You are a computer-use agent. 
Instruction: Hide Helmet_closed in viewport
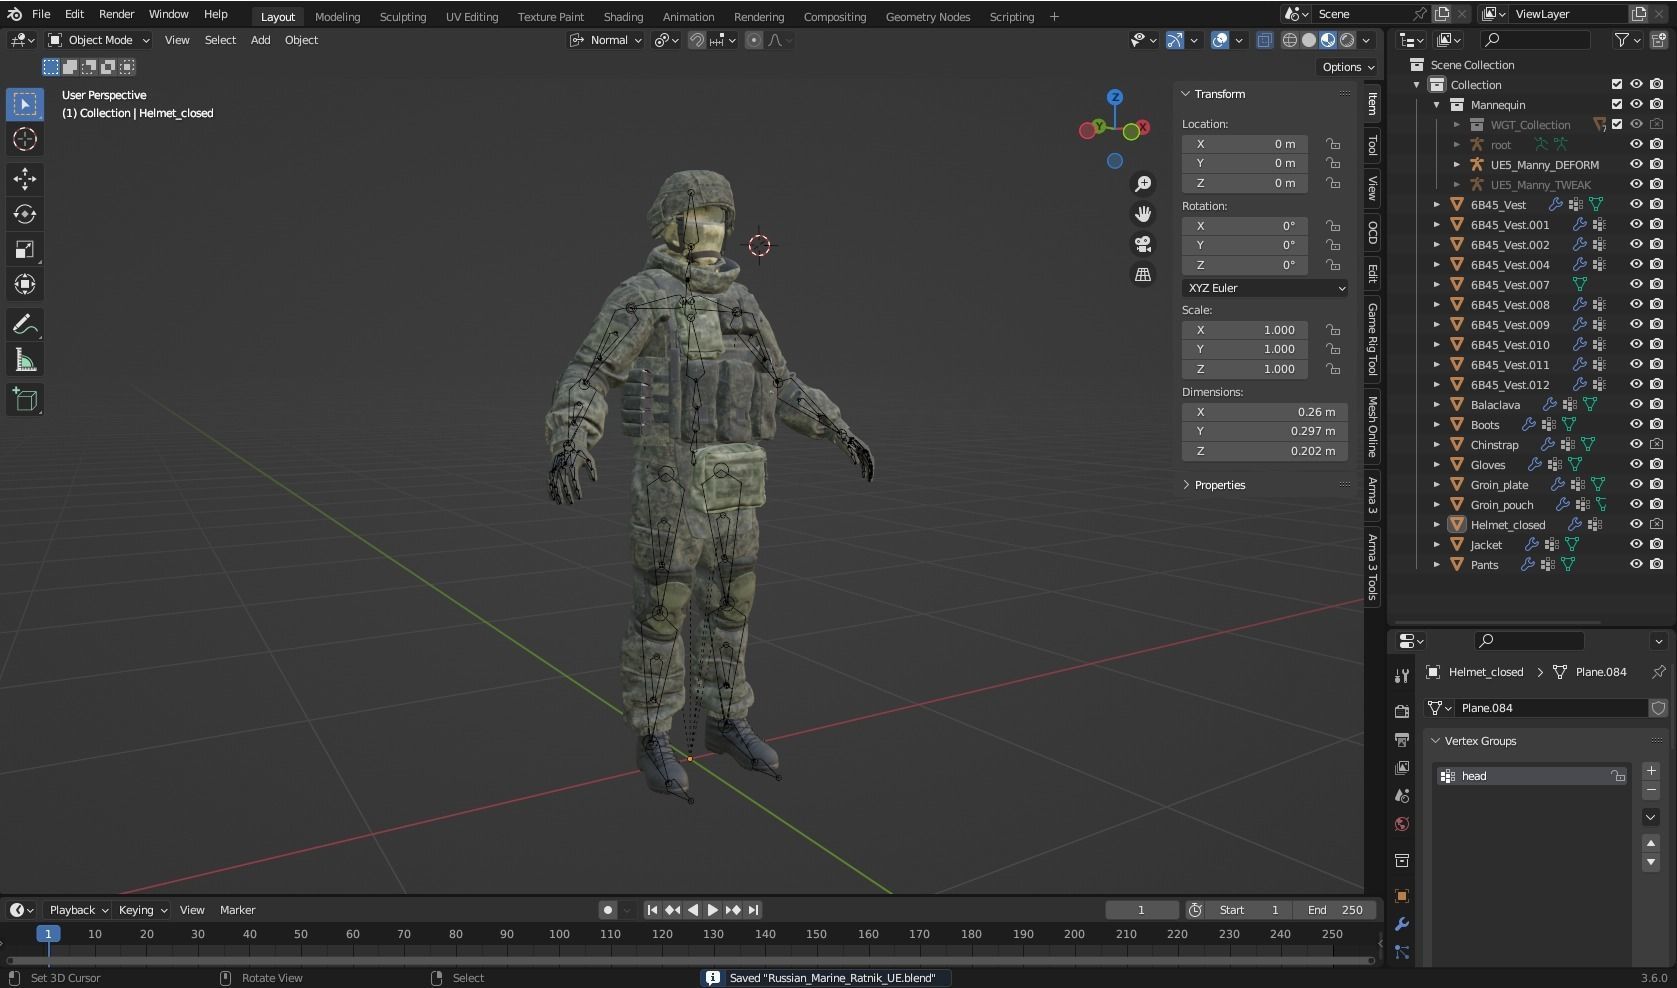(1637, 524)
